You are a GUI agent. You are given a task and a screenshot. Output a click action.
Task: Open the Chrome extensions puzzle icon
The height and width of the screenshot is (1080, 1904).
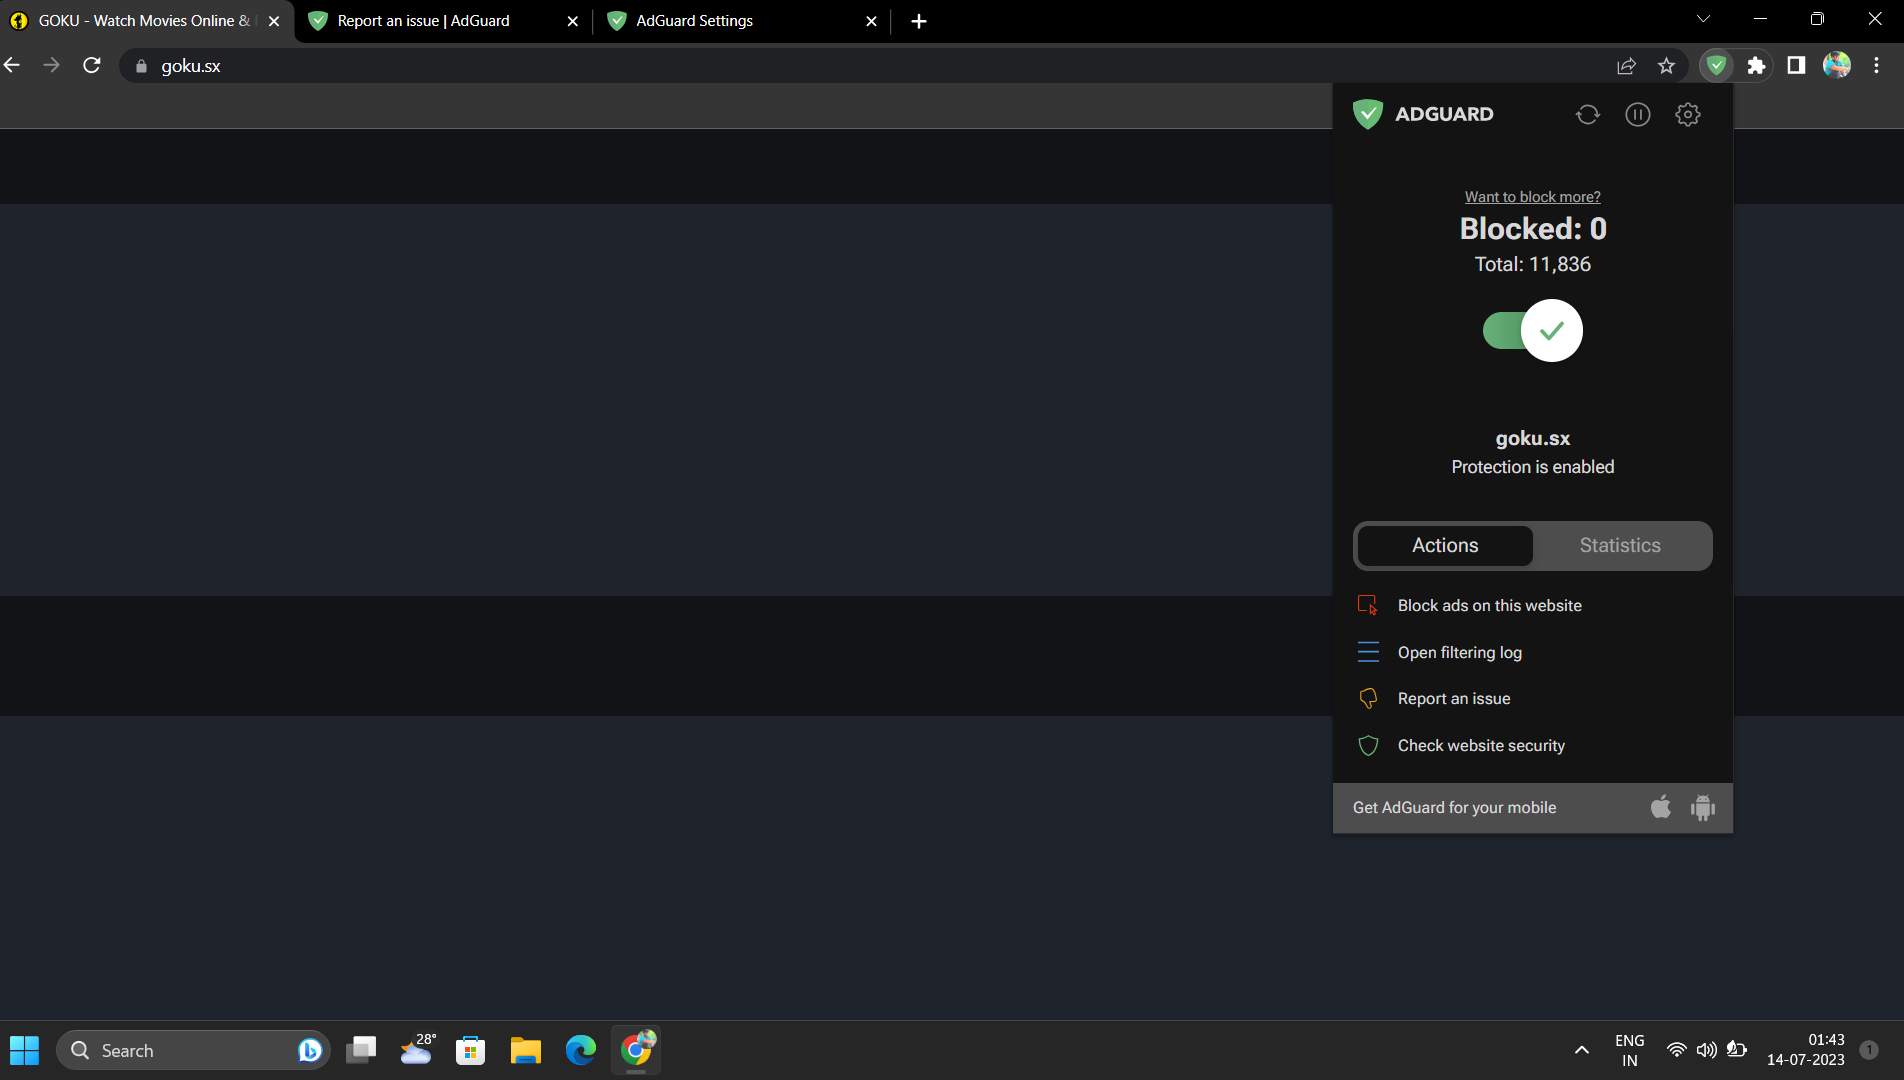[x=1757, y=65]
